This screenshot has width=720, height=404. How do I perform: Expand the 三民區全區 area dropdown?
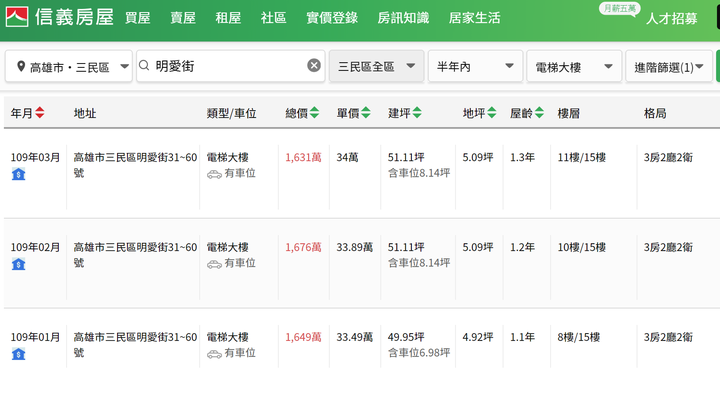376,67
